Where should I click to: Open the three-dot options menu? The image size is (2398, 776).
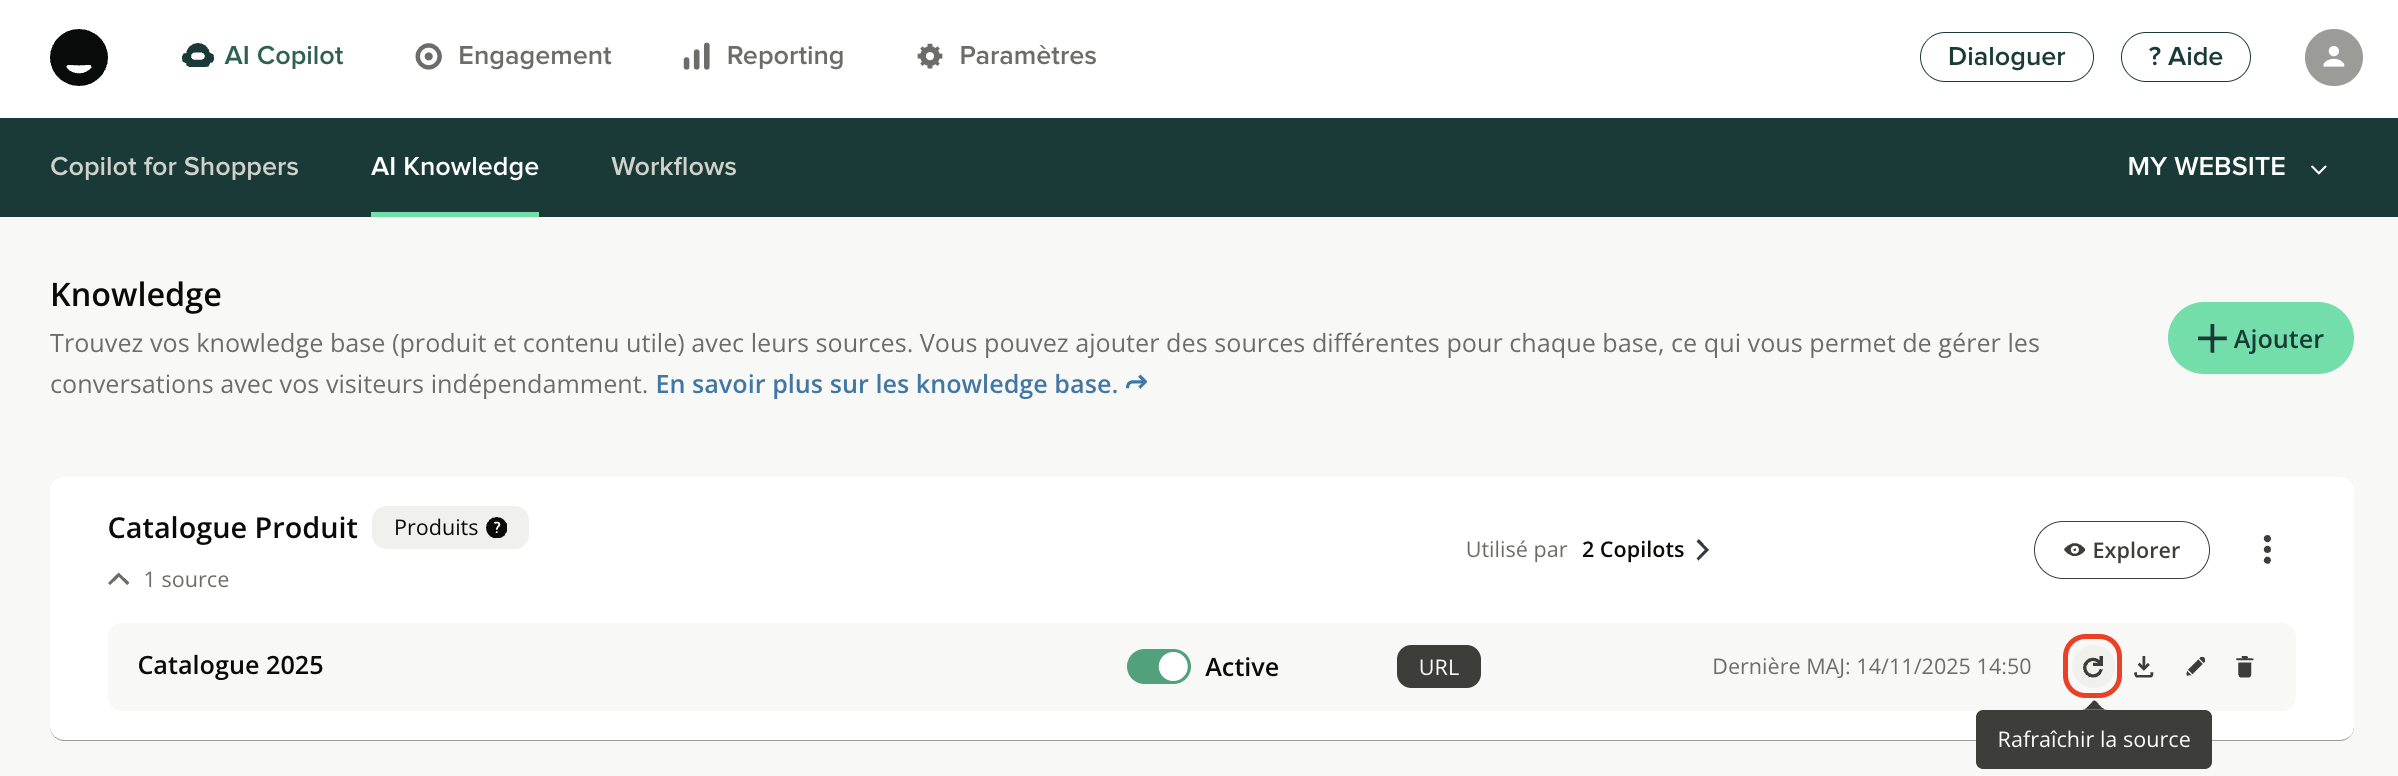tap(2267, 549)
